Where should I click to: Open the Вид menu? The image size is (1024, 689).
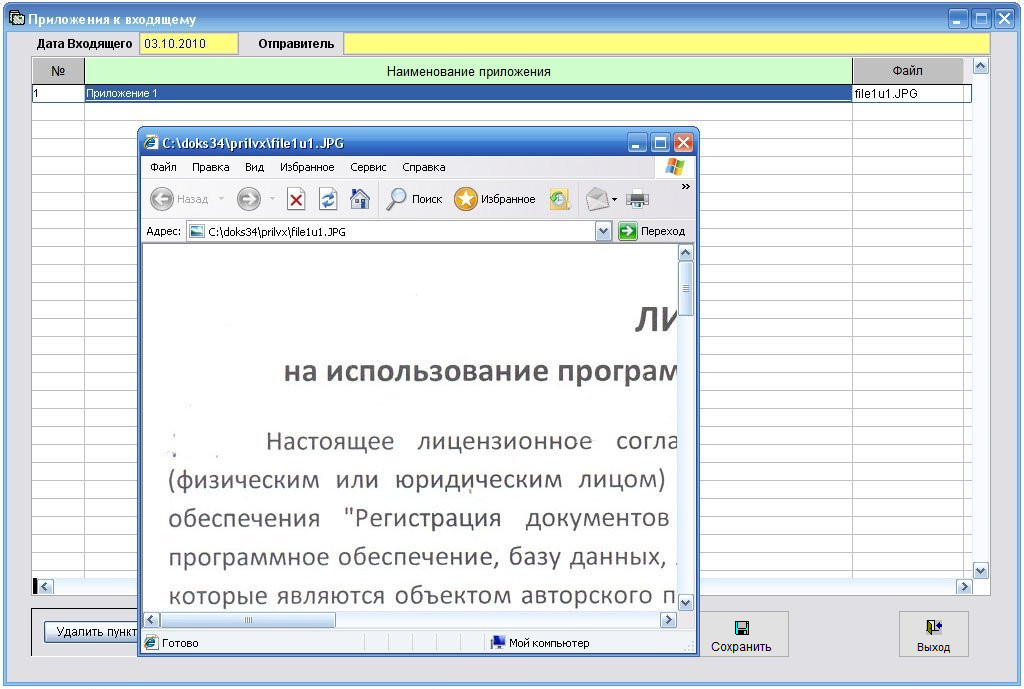(254, 167)
